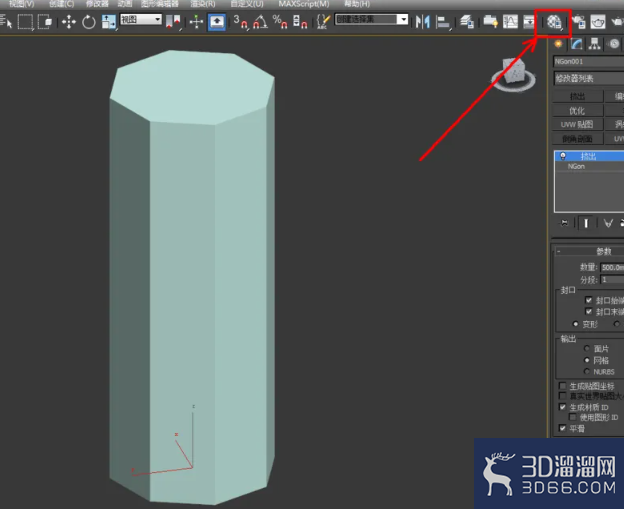The width and height of the screenshot is (624, 509).
Task: Select the 网格 output radio button
Action: [x=587, y=360]
